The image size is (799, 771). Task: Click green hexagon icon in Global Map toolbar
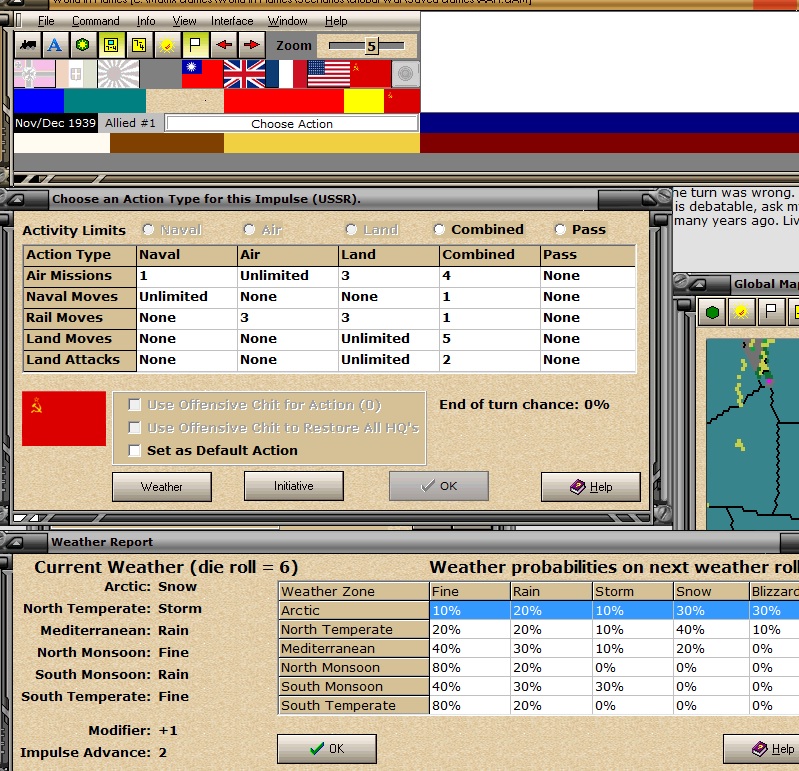712,312
